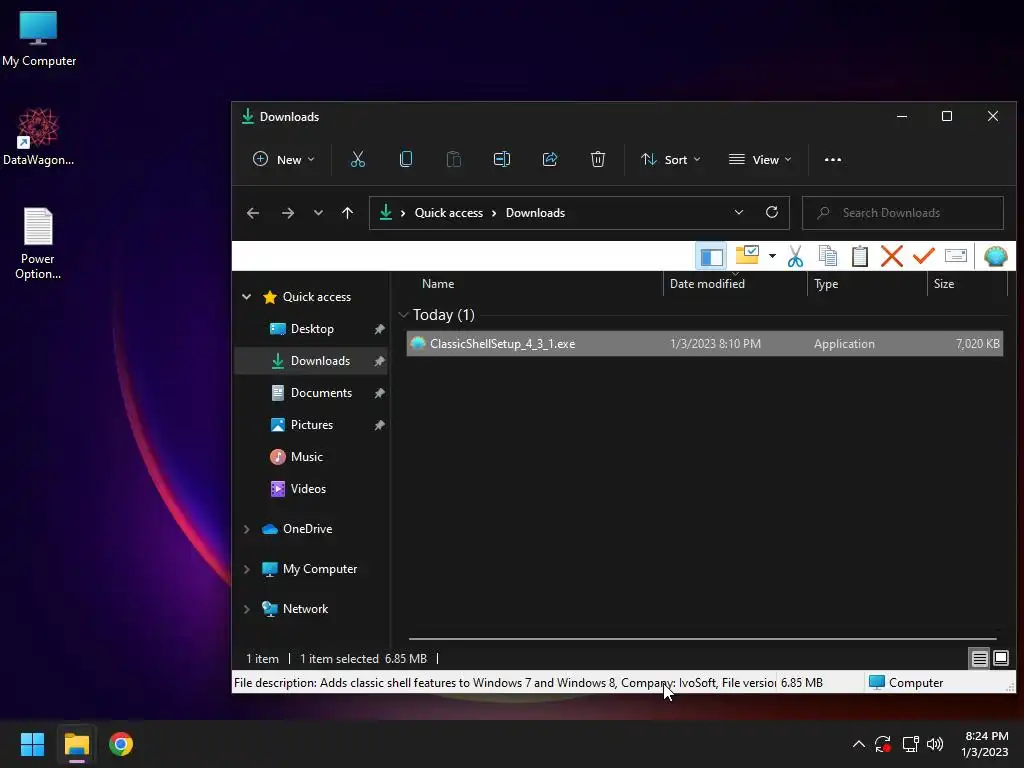Screen dimensions: 1024x768
Task: Click Classic Shell email icon
Action: point(955,255)
